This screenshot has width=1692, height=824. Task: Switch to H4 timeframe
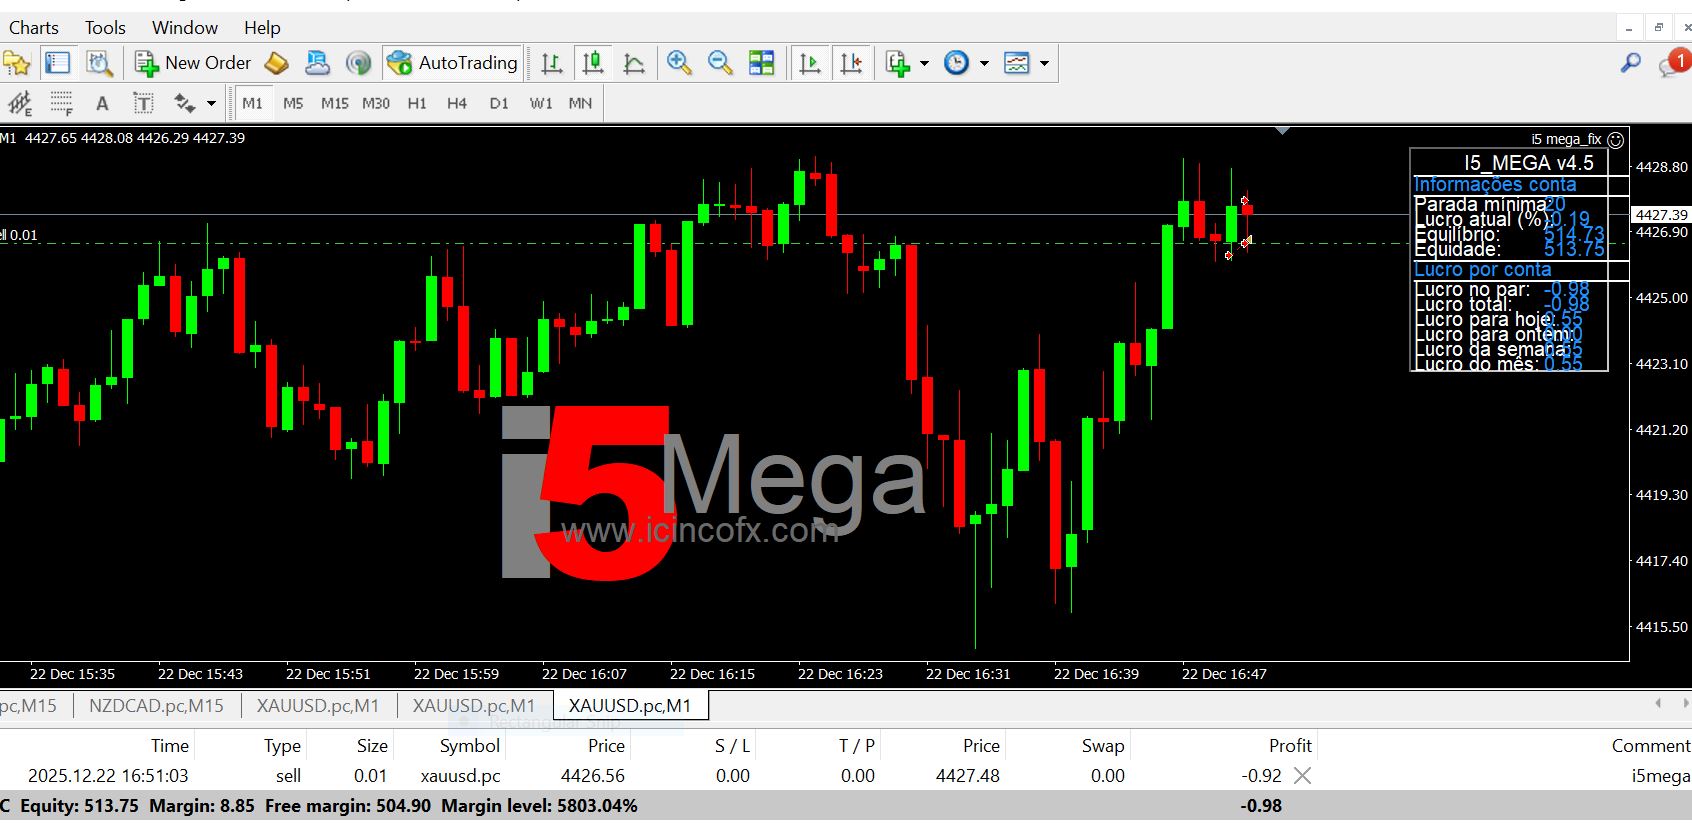tap(457, 103)
